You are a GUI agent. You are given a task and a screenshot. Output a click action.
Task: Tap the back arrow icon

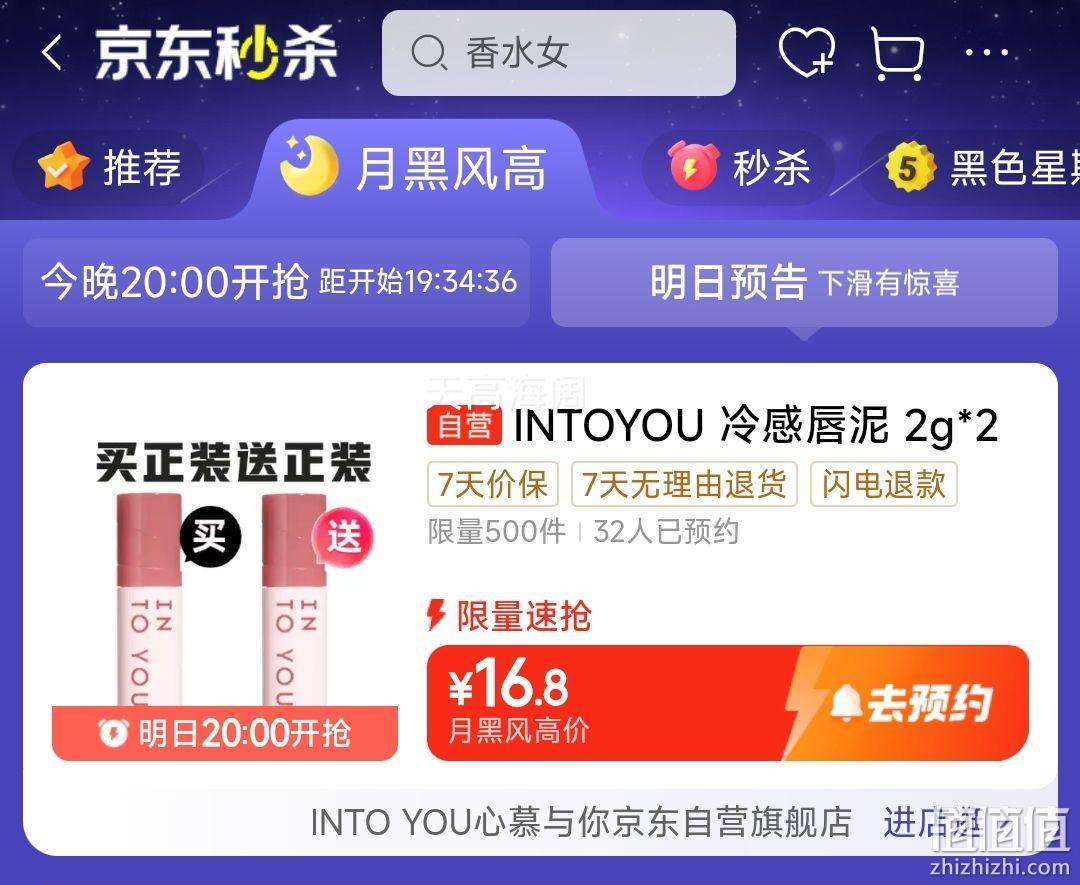(52, 53)
